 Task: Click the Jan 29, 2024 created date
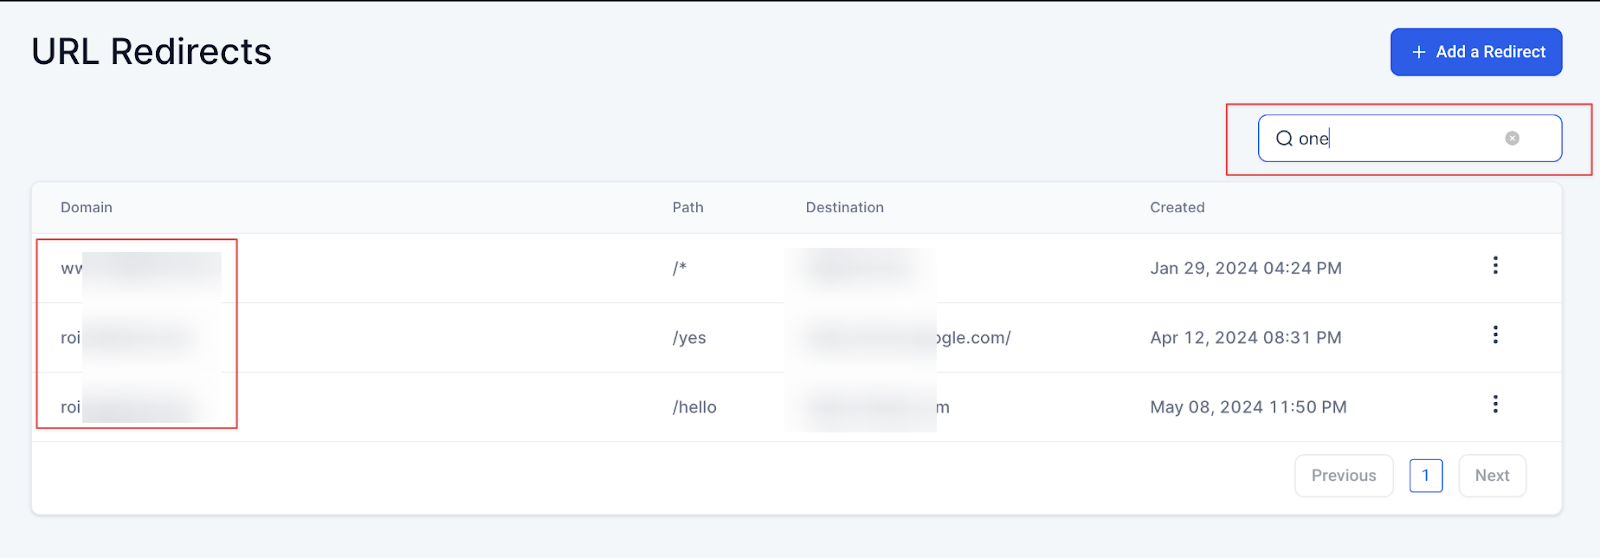click(x=1245, y=268)
